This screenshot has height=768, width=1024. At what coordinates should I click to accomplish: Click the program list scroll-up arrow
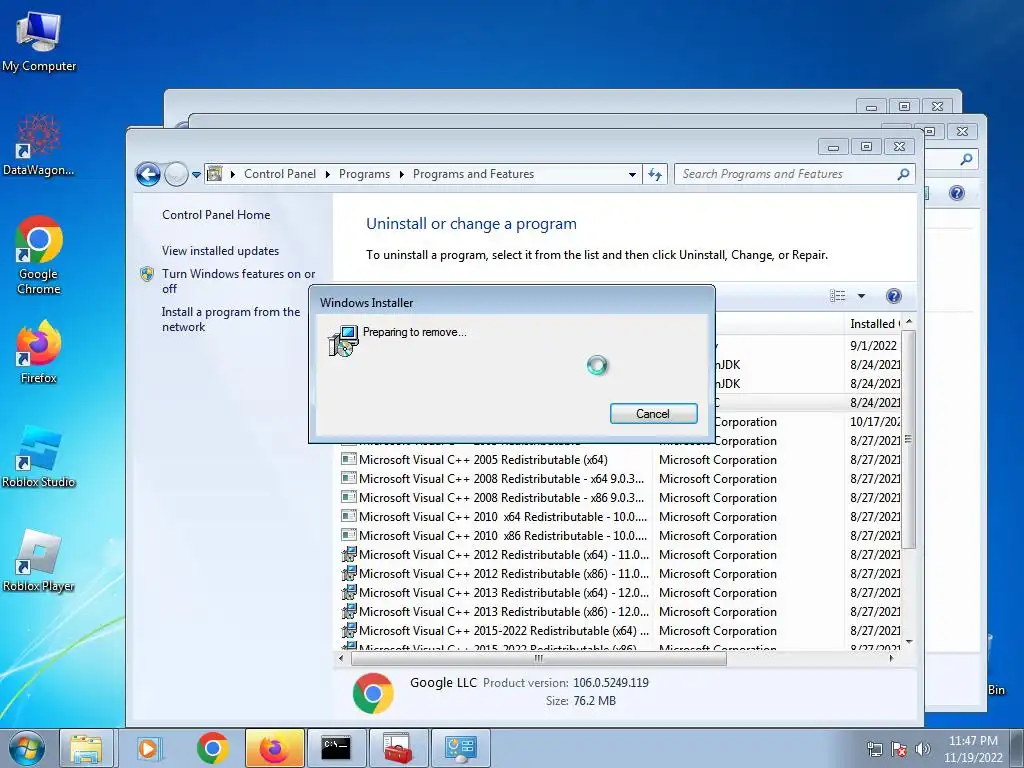pyautogui.click(x=908, y=323)
